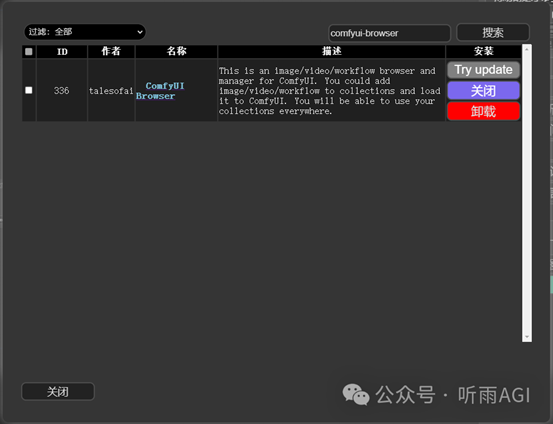Click the vertical scrollbar track
553x424 pixels.
(x=527, y=193)
